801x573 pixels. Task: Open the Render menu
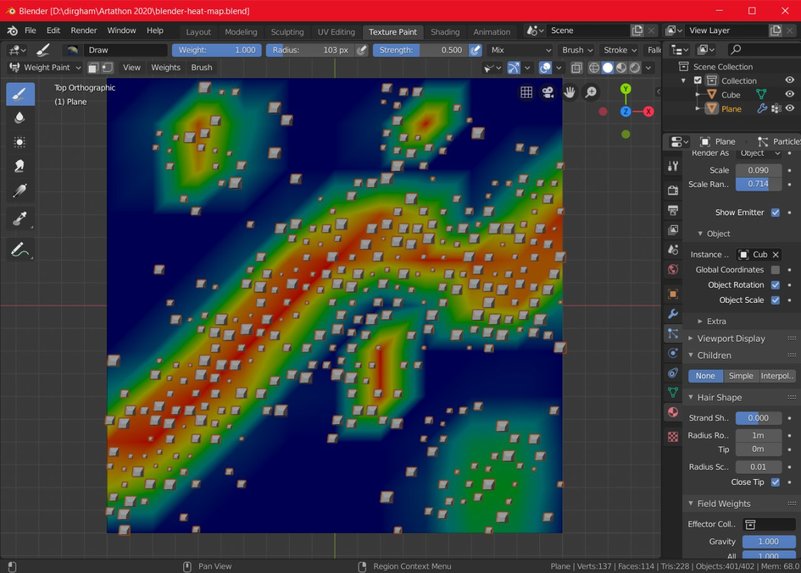click(84, 31)
